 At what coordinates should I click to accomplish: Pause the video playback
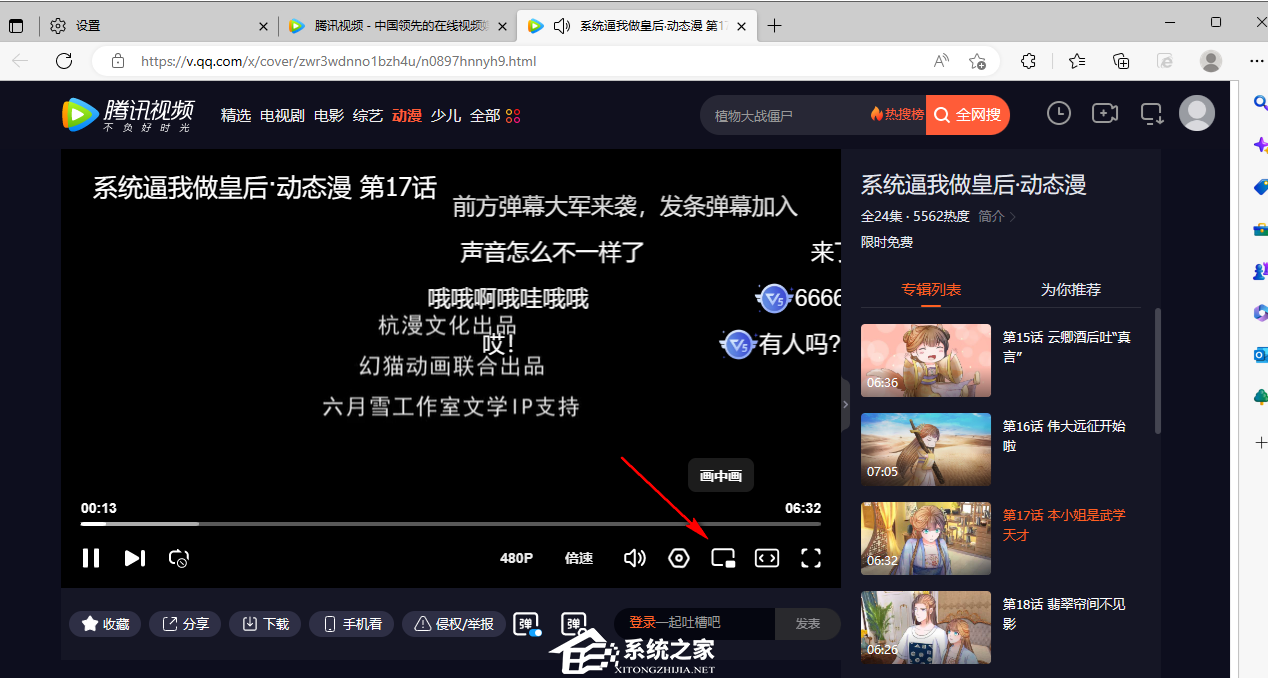point(91,558)
